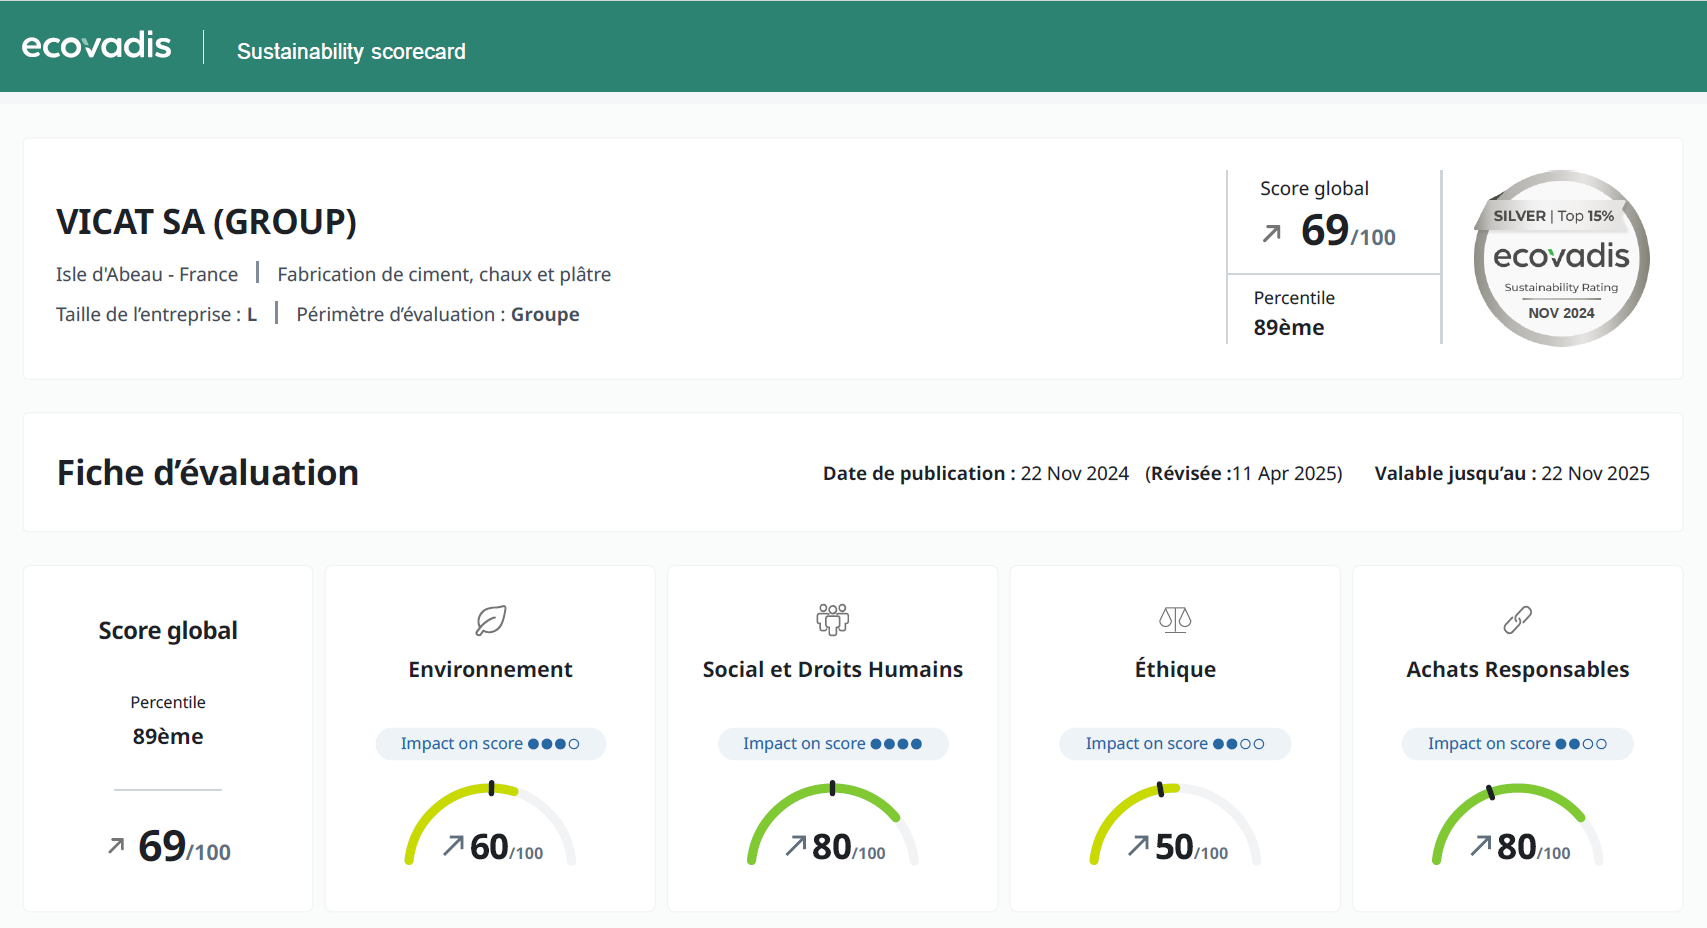Click the Social et Droits Humains score gauge
Screen dimensions: 1707x928
pyautogui.click(x=833, y=824)
